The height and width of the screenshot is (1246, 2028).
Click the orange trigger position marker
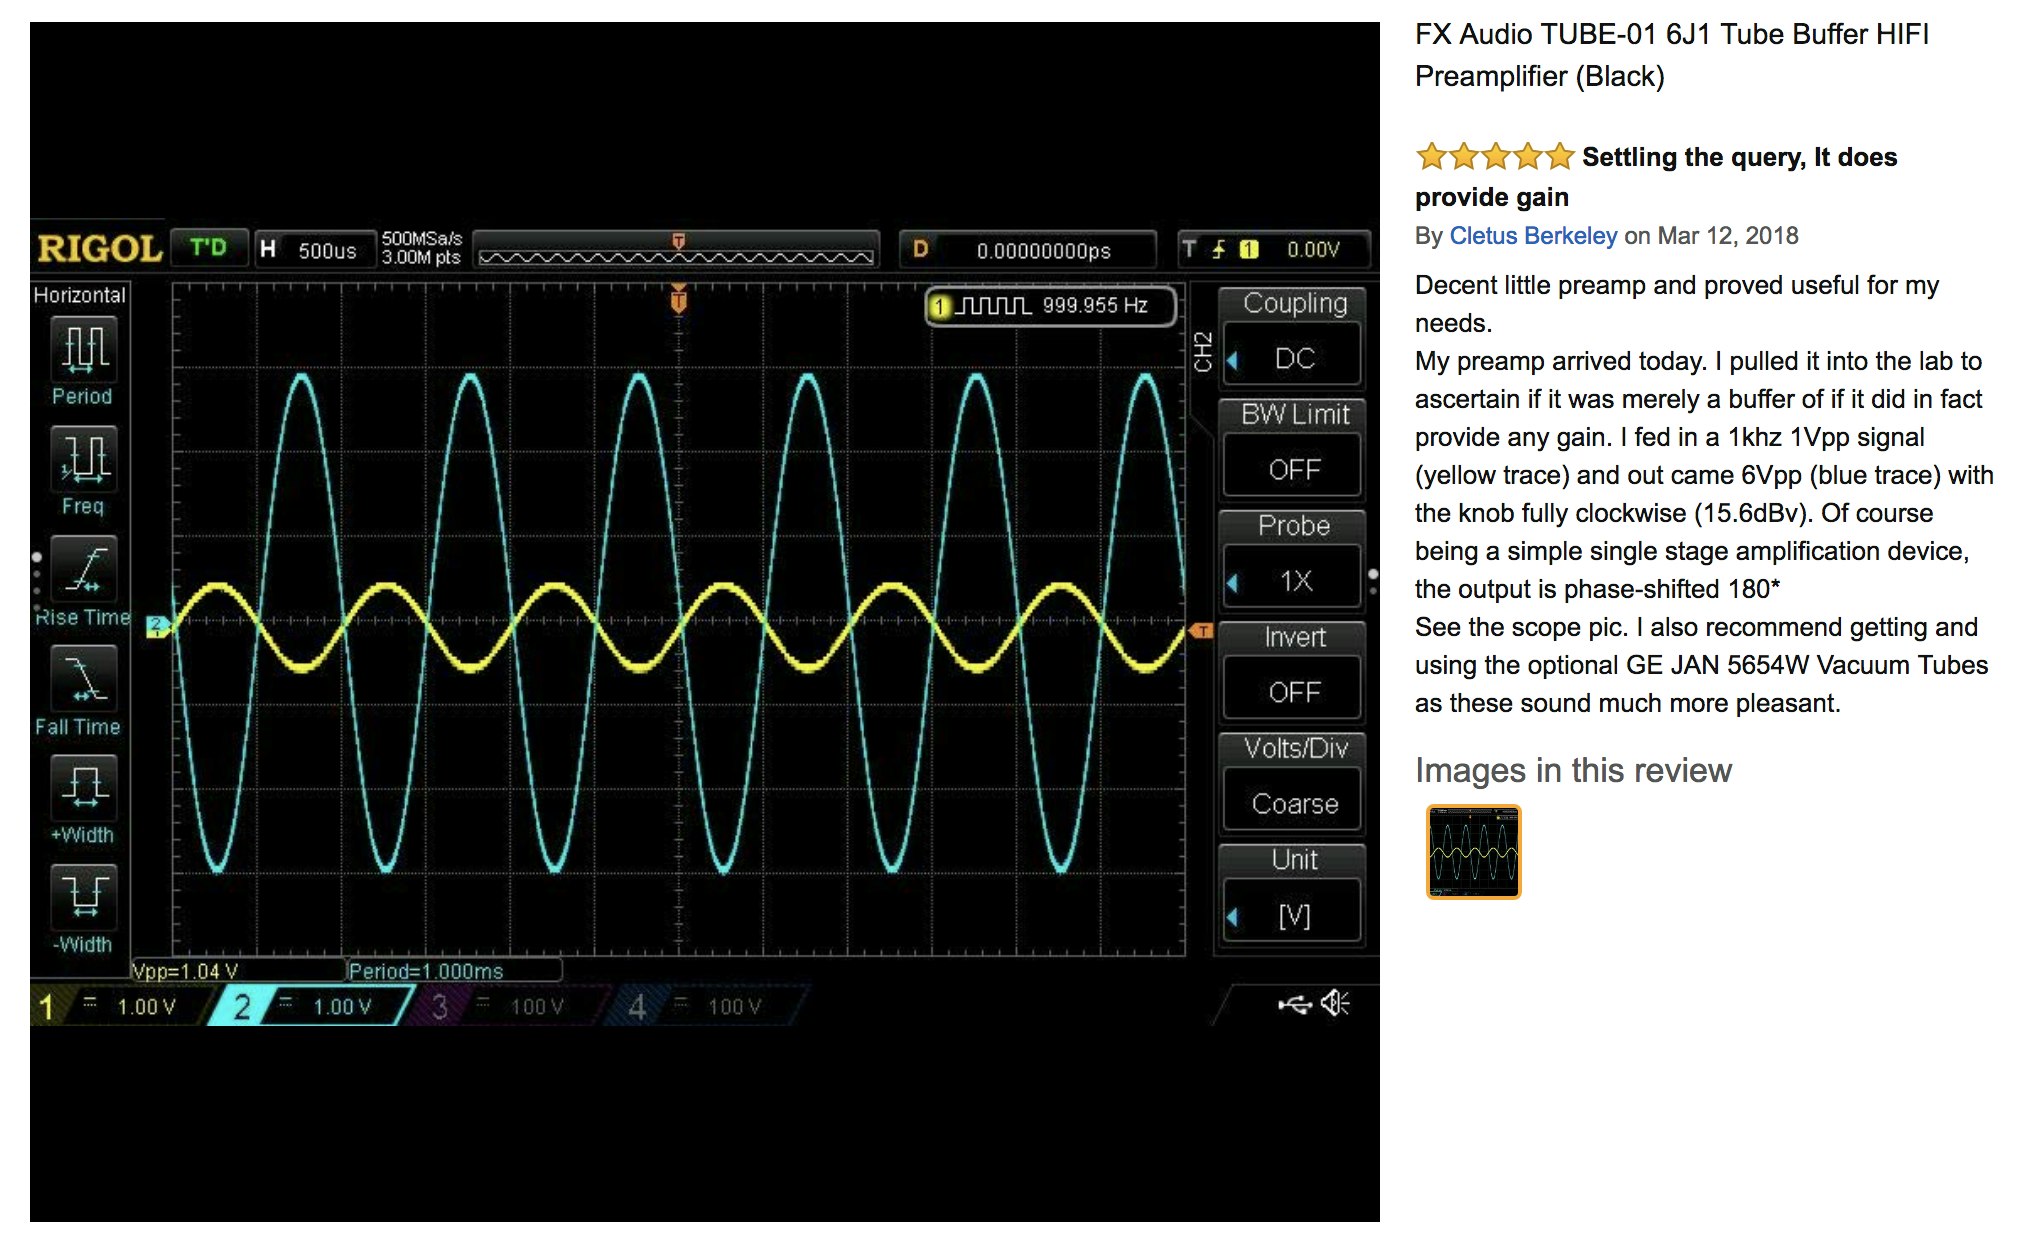coord(679,298)
